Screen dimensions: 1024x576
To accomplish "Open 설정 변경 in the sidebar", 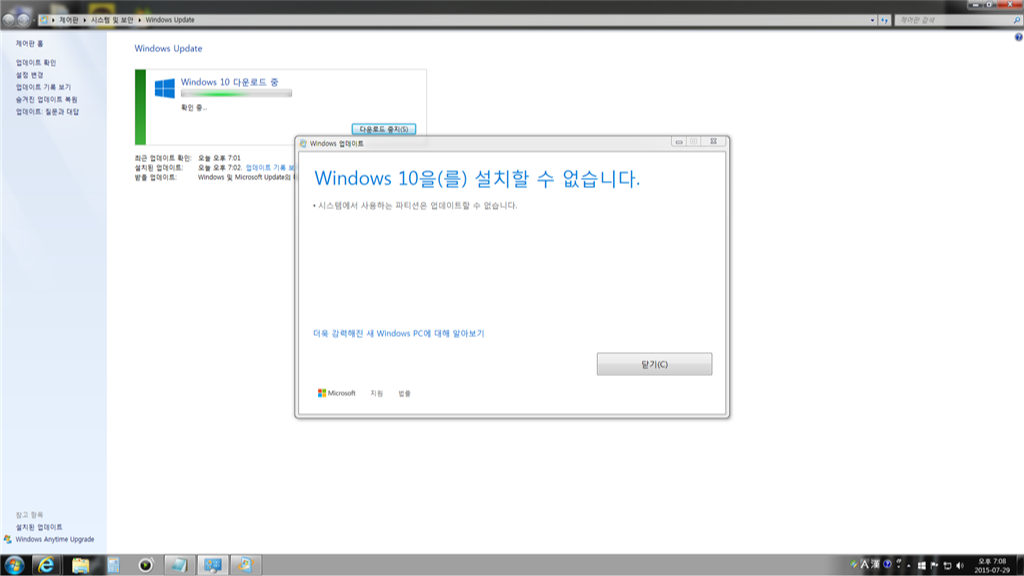I will click(29, 75).
